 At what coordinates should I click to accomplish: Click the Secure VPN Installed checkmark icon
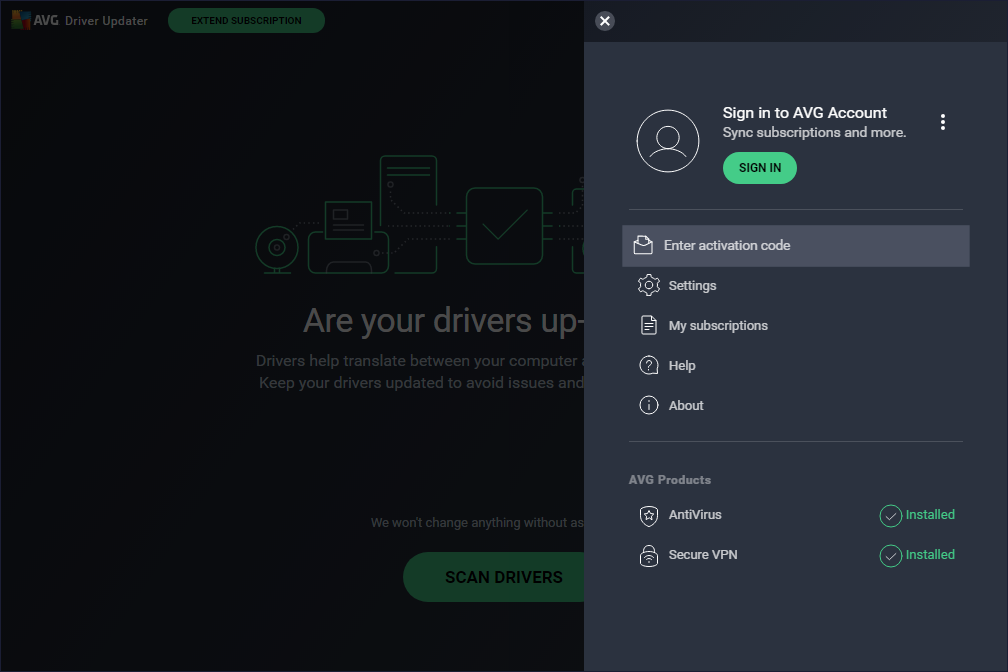coord(890,556)
